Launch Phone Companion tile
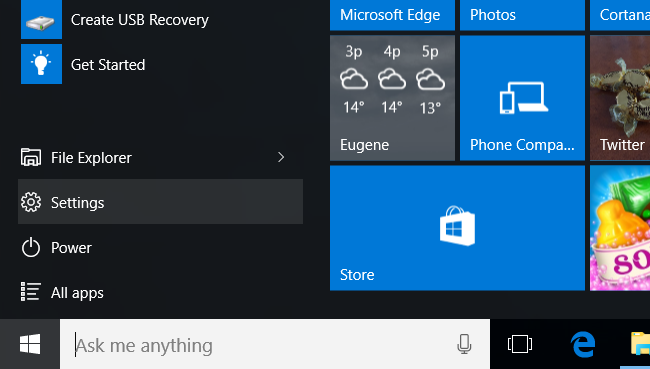 [x=522, y=98]
